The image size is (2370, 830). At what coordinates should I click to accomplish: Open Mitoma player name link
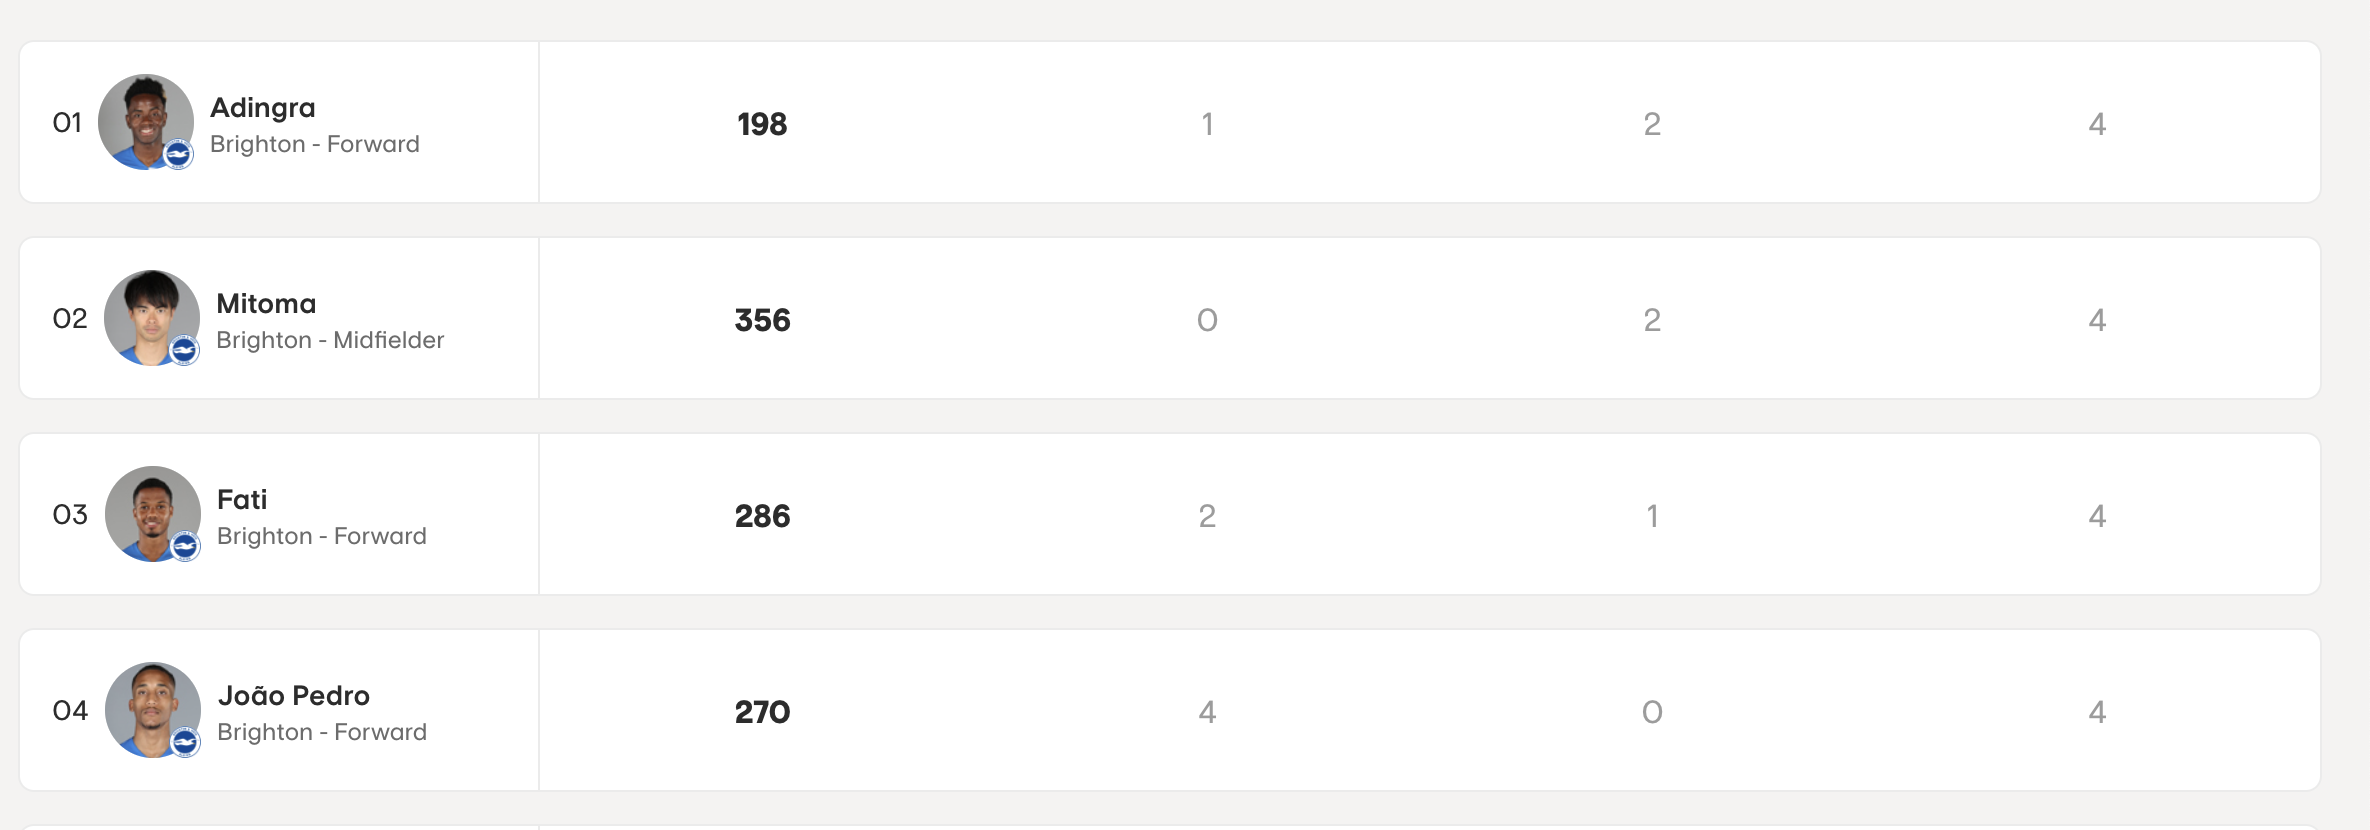(266, 303)
